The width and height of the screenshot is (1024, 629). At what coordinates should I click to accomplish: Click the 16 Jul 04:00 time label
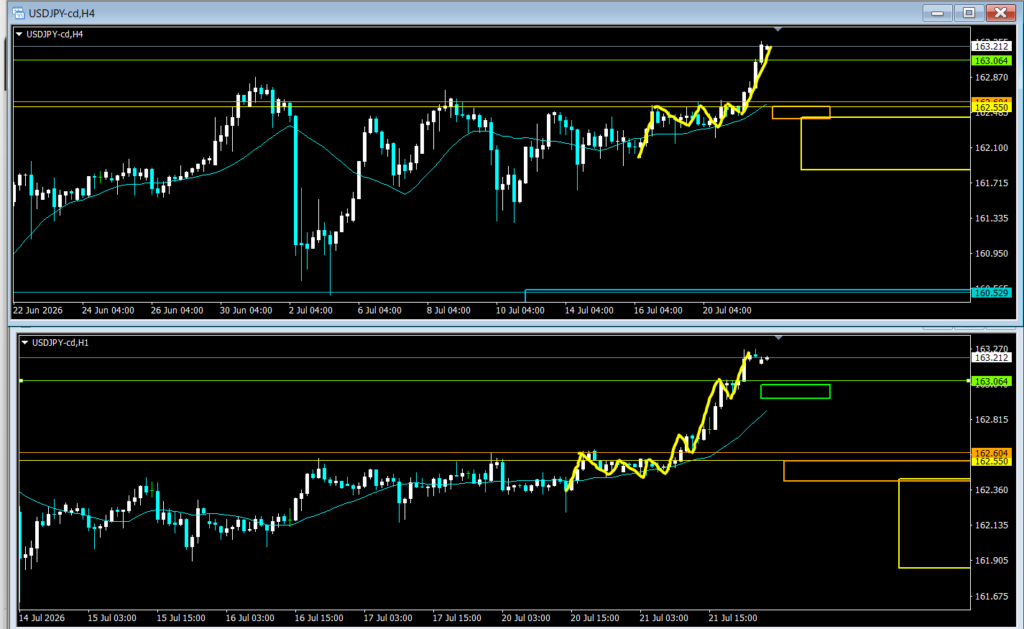point(658,310)
